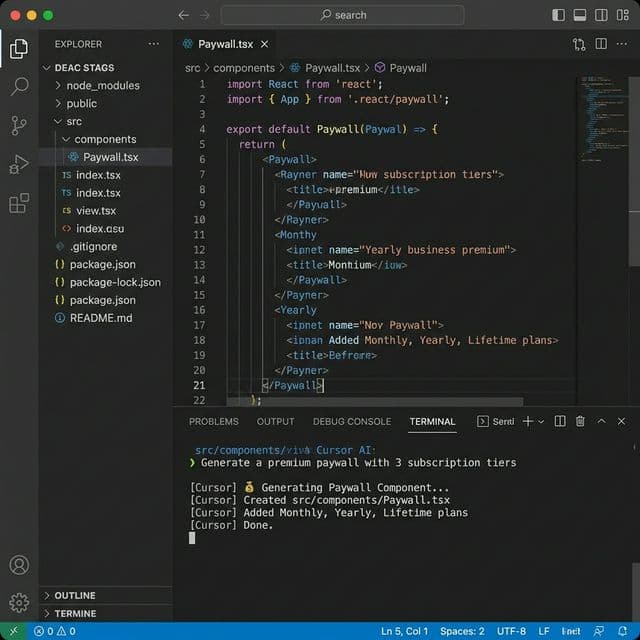This screenshot has height=640, width=640.
Task: Click the code minimap overview
Action: click(x=604, y=118)
